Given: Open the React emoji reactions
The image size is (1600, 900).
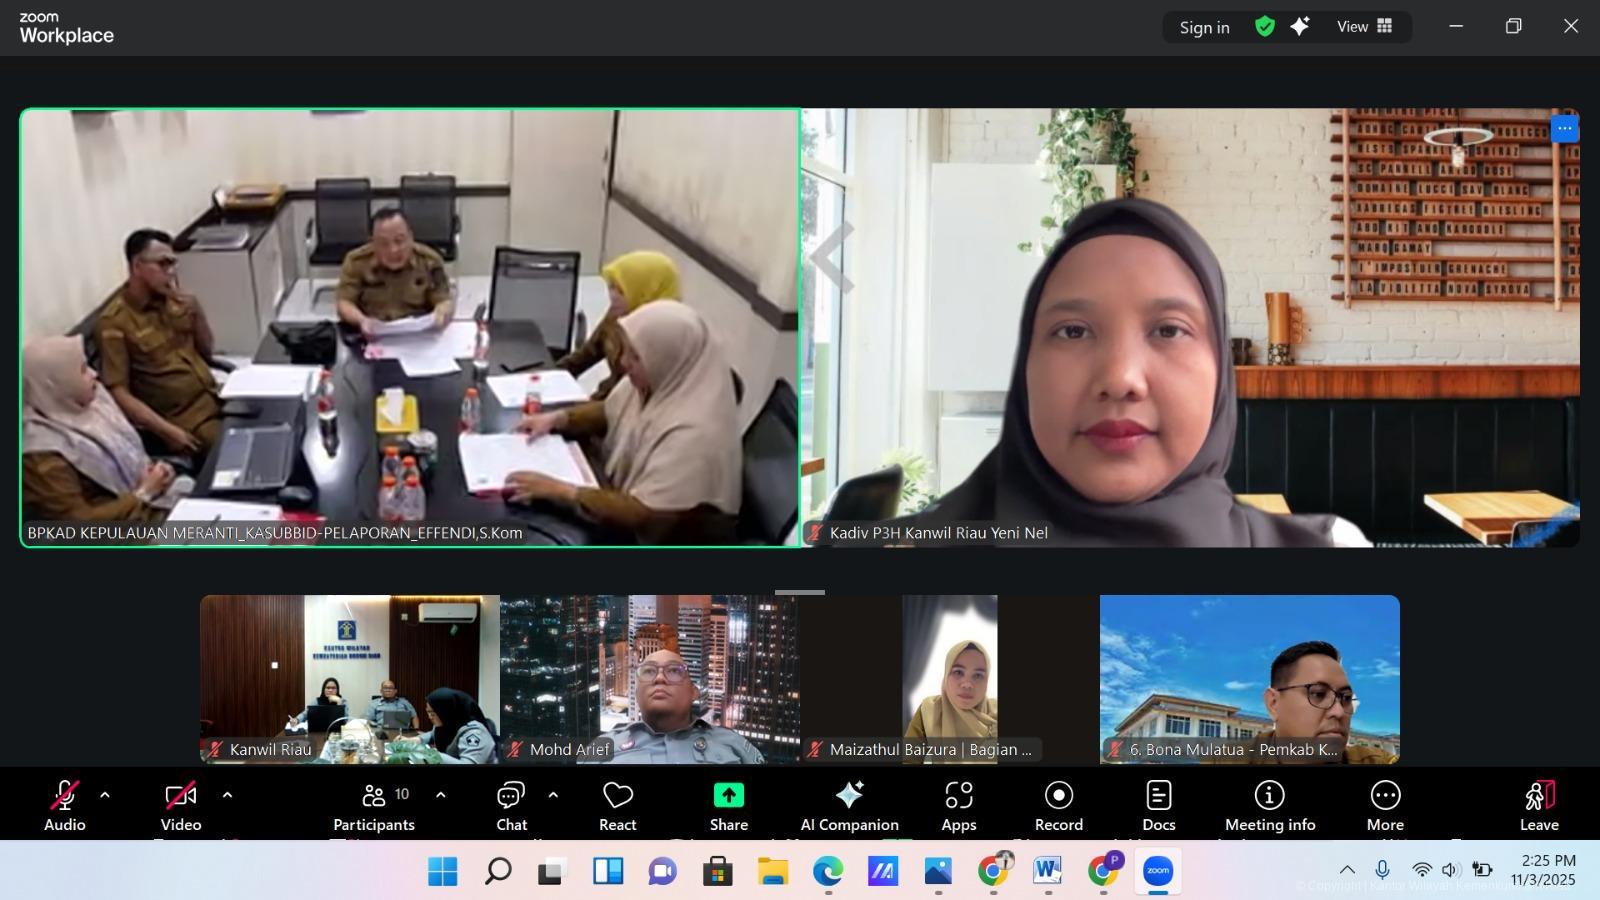Looking at the screenshot, I should click(617, 806).
